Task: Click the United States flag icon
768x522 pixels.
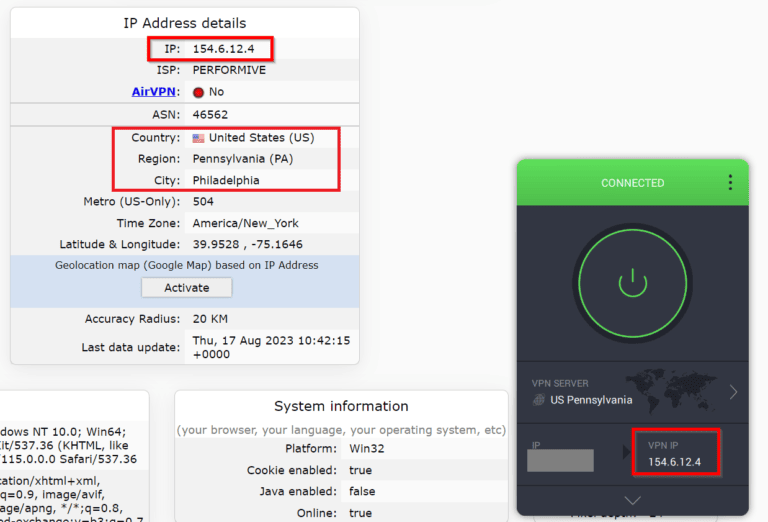Action: (x=198, y=138)
